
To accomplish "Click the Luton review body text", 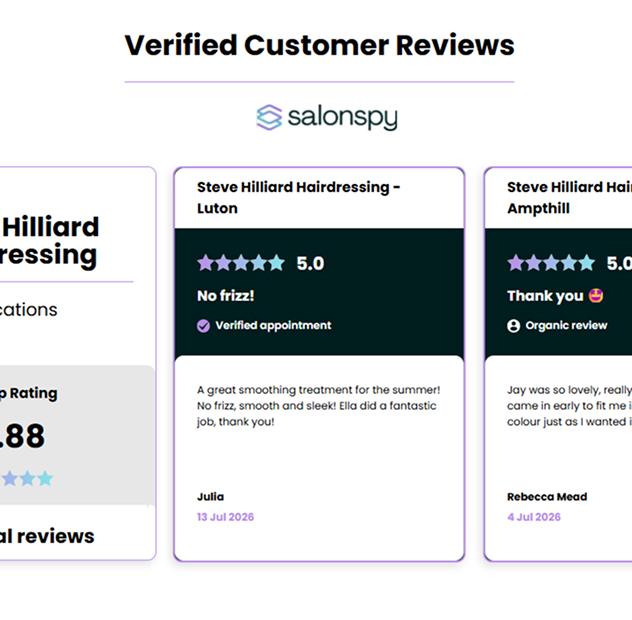I will click(318, 406).
